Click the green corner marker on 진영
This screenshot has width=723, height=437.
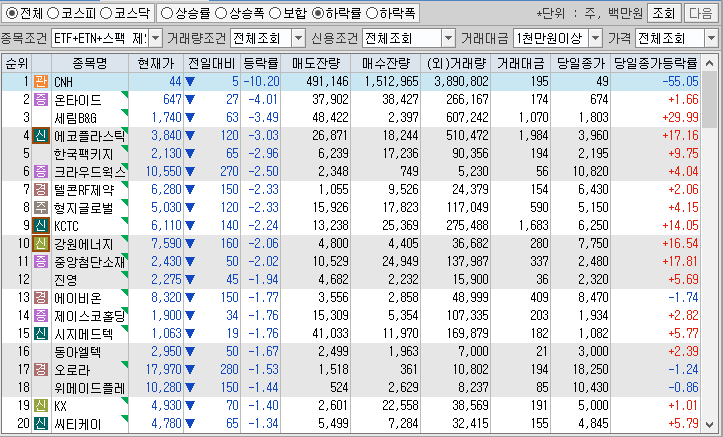point(125,274)
